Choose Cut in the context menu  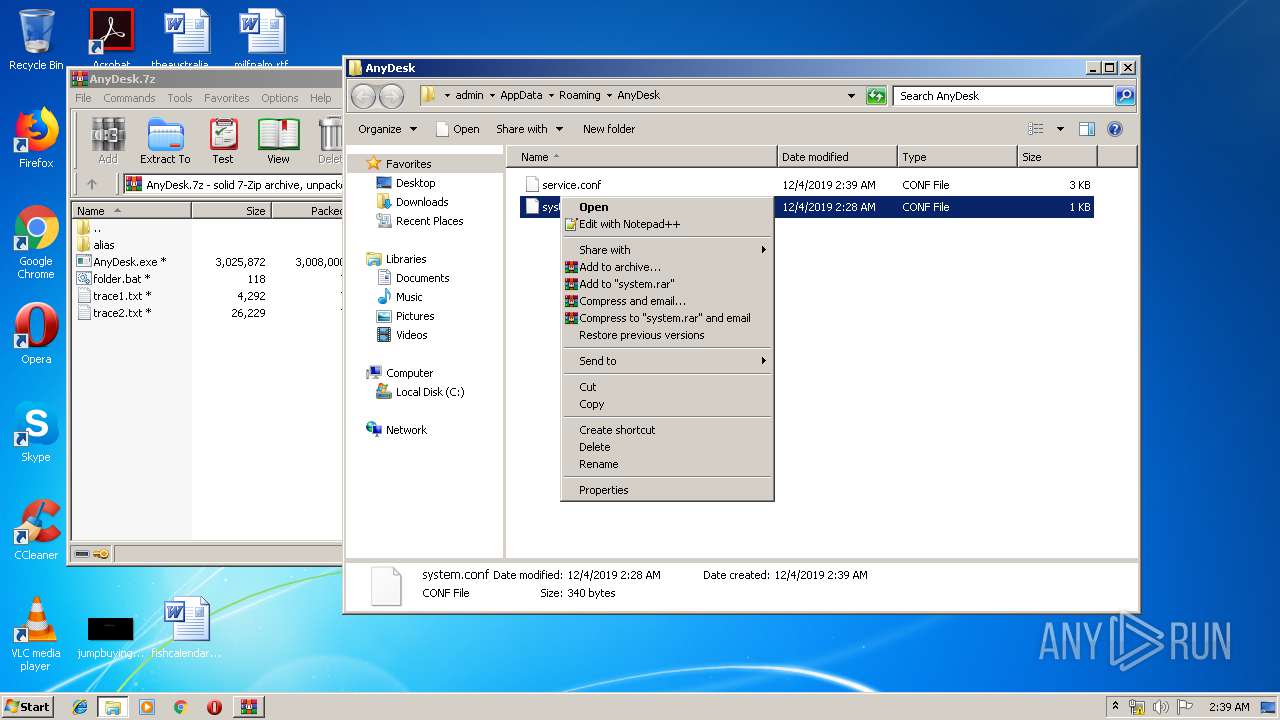[667, 387]
